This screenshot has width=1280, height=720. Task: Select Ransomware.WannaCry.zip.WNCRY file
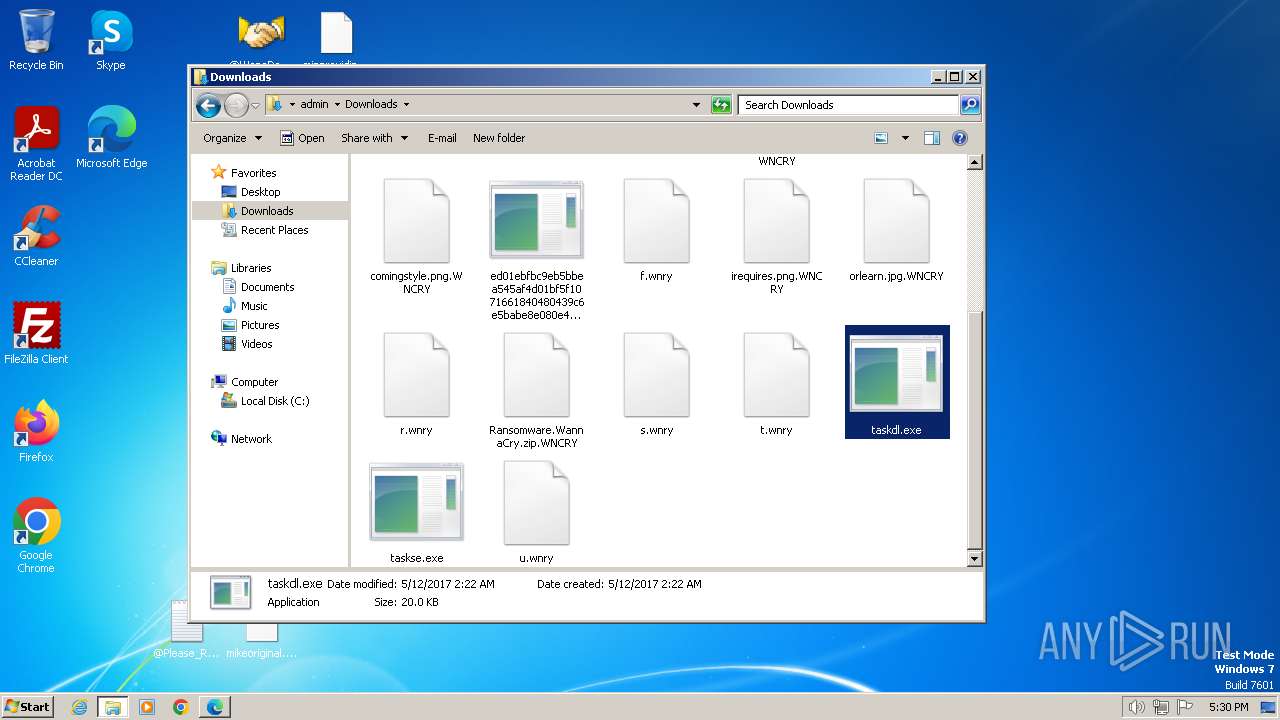pos(536,392)
